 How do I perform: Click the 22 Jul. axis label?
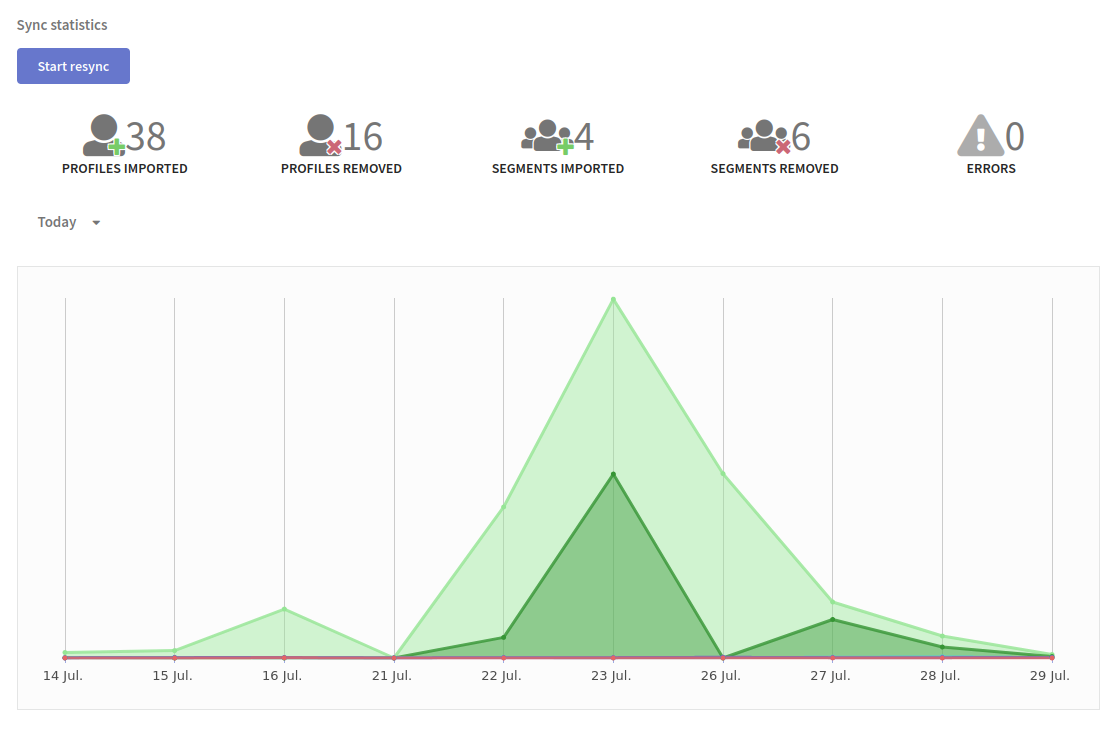point(502,675)
